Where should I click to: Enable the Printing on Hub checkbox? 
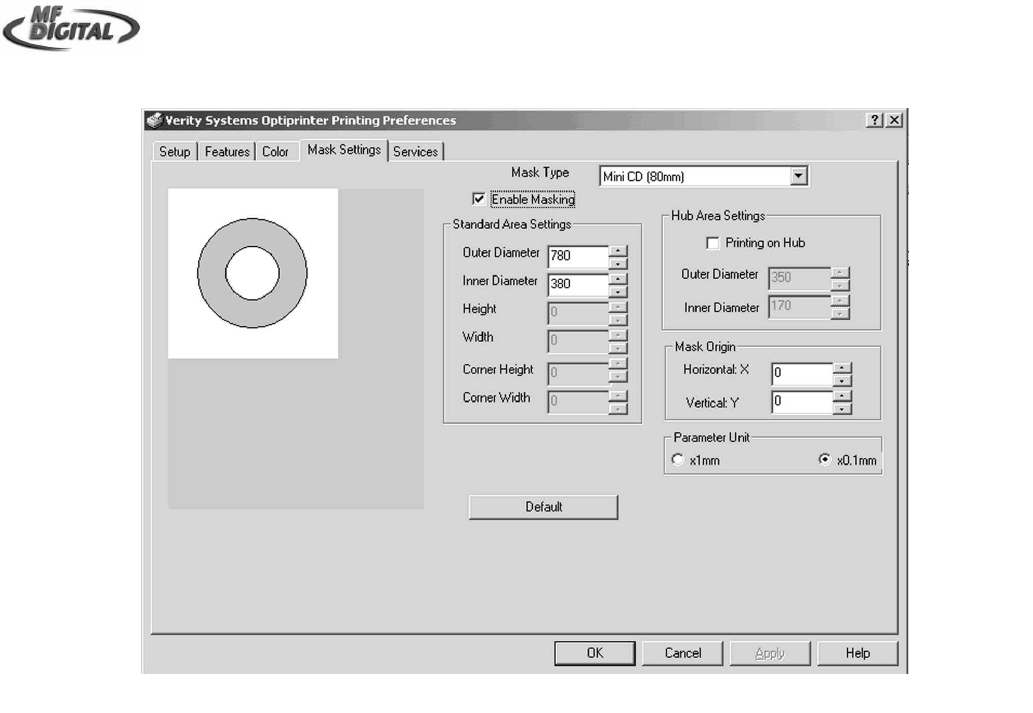point(712,243)
